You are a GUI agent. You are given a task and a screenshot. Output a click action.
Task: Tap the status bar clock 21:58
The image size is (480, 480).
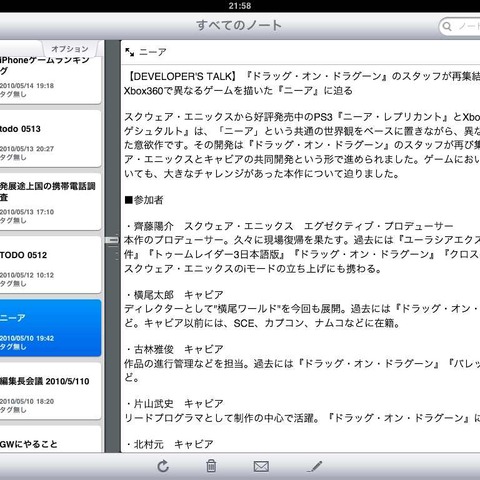coord(240,6)
